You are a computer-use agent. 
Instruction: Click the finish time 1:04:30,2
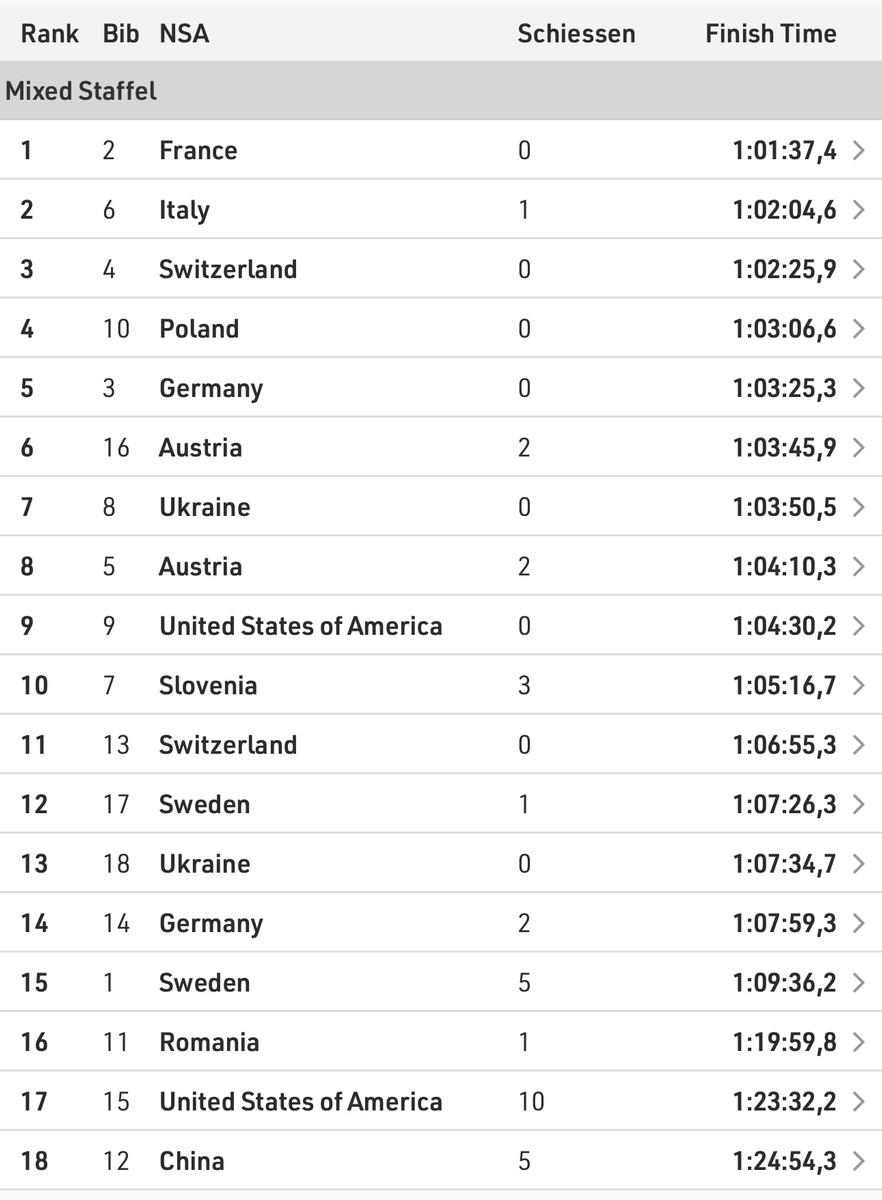point(784,626)
